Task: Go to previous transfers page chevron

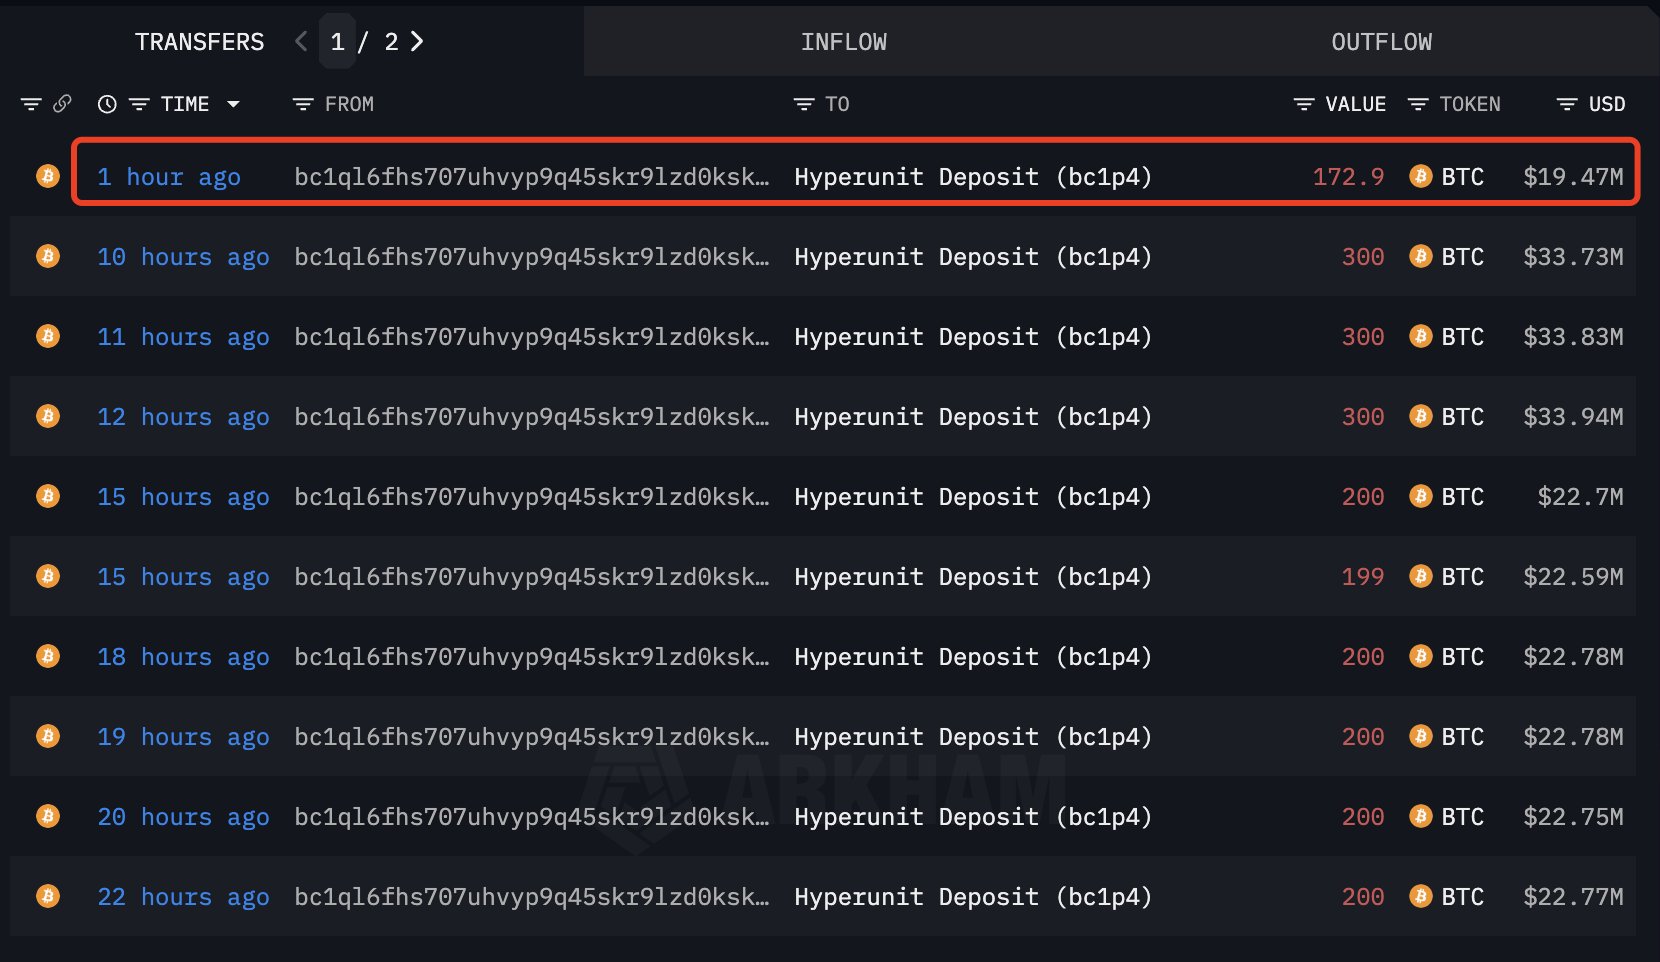Action: 301,41
